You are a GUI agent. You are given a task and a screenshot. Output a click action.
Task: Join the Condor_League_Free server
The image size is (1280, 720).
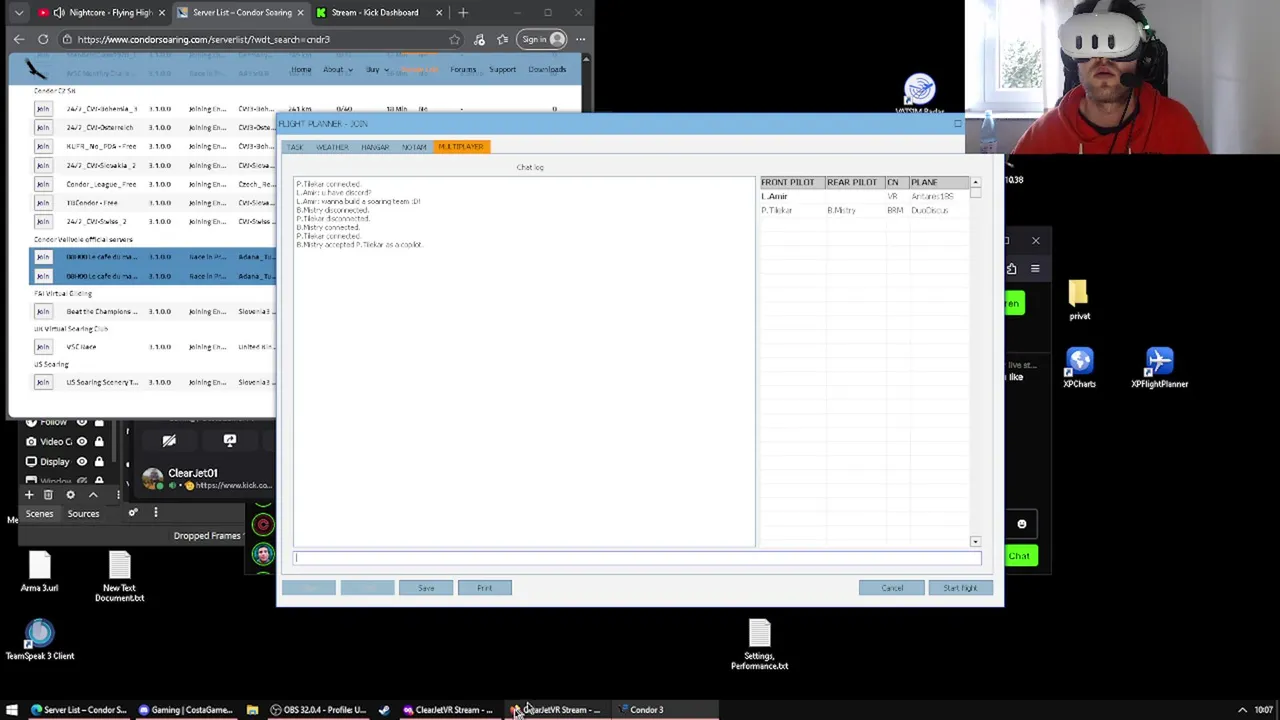tap(43, 184)
